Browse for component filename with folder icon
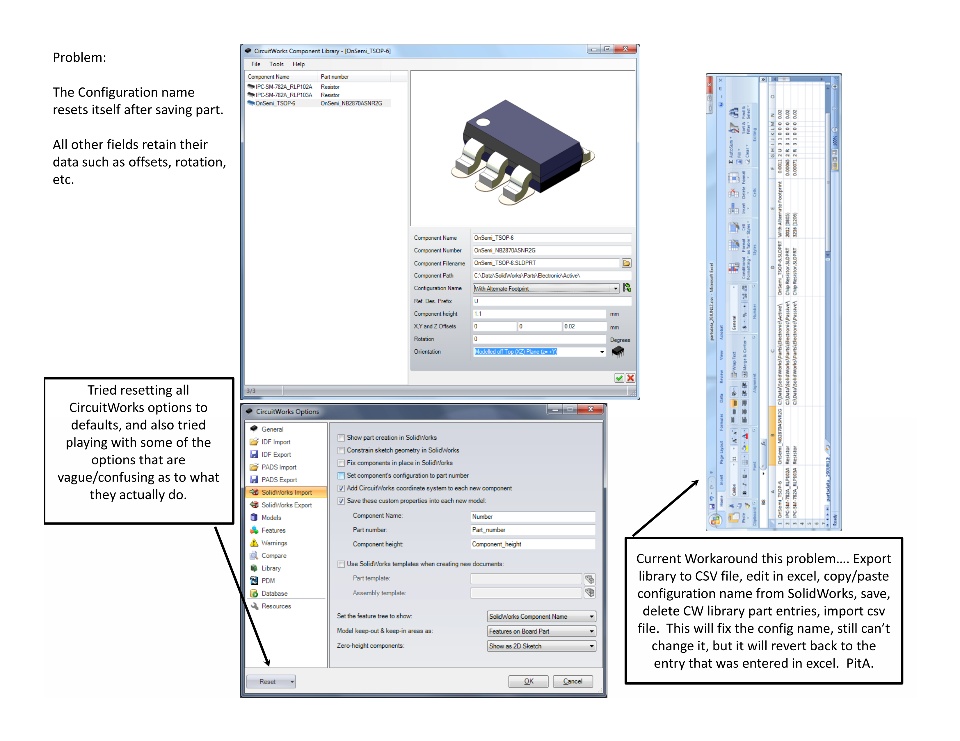This screenshot has width=960, height=741. click(626, 263)
